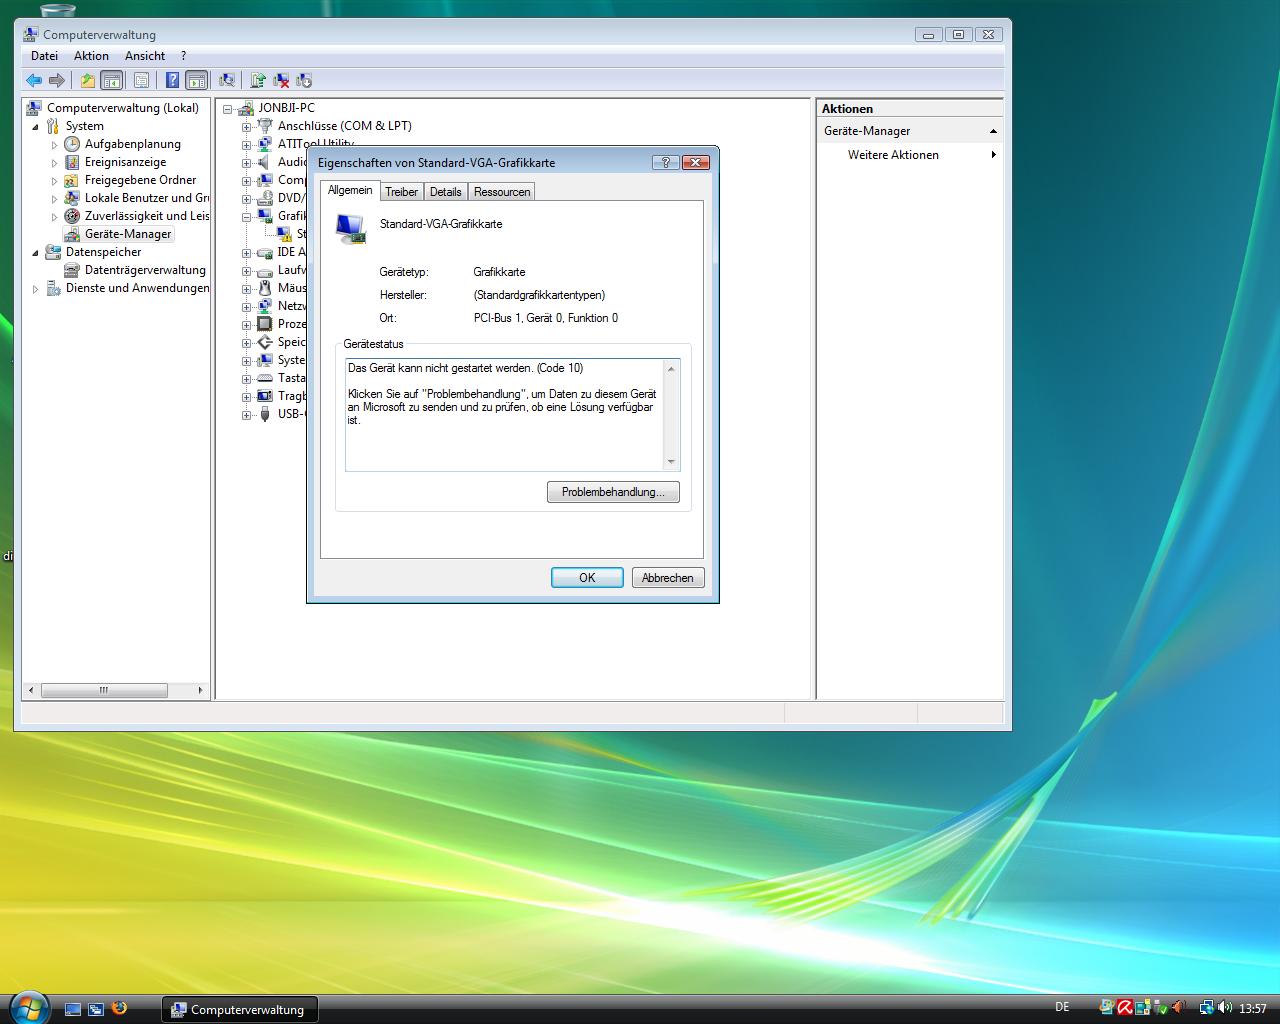The image size is (1280, 1024).
Task: Open the Aktion menu
Action: click(x=91, y=56)
